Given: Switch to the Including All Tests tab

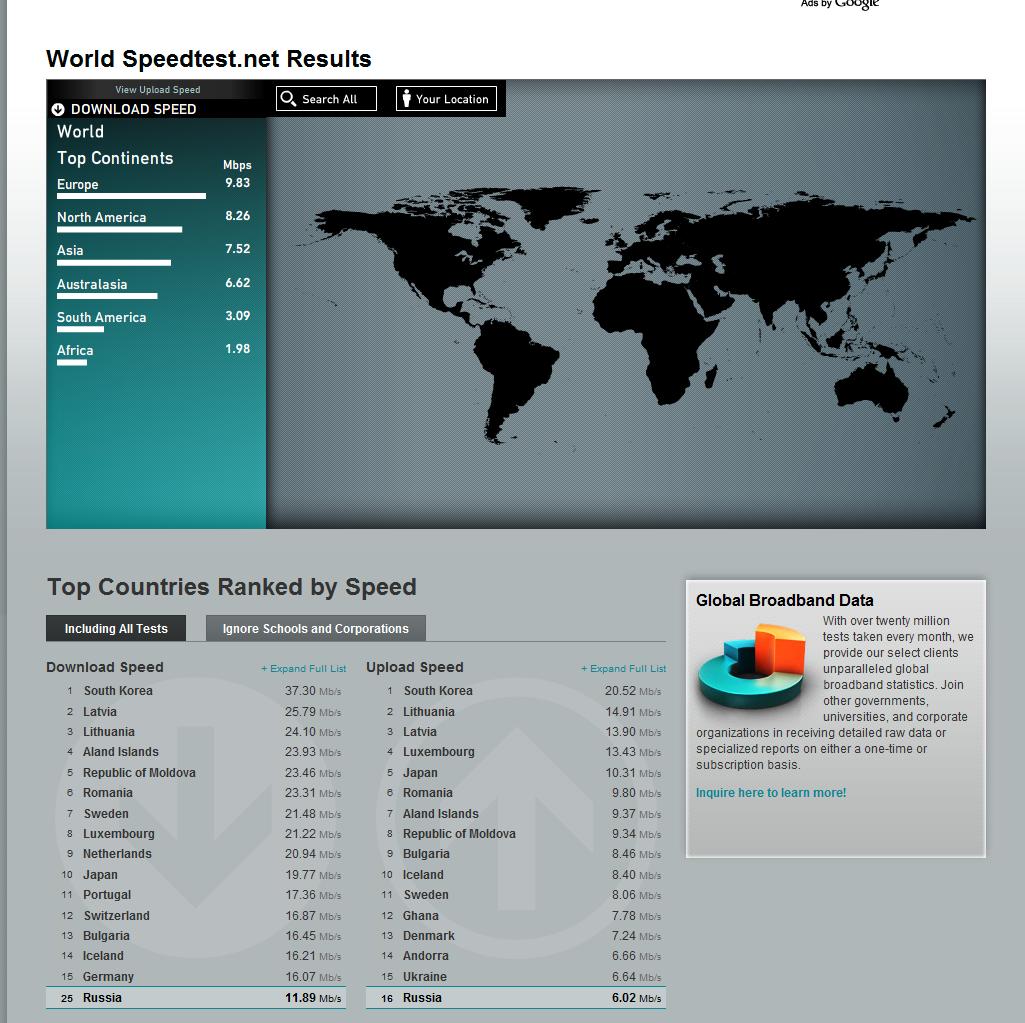Looking at the screenshot, I should [116, 628].
